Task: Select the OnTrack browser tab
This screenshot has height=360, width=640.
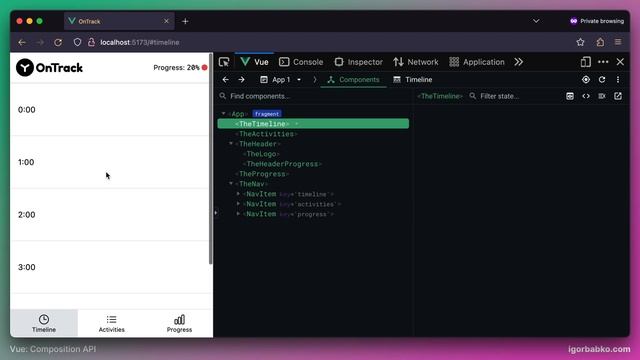Action: [x=119, y=21]
